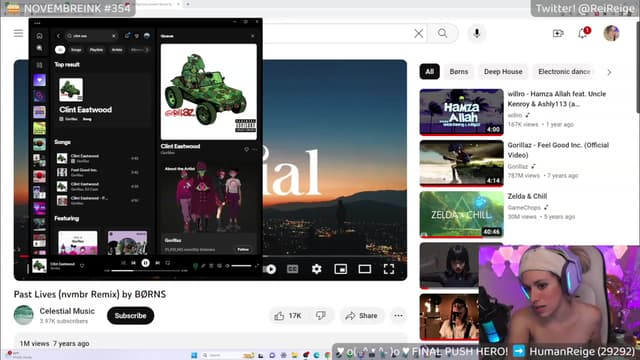Open the three-dot more actions menu
The image size is (640, 360).
(x=398, y=316)
